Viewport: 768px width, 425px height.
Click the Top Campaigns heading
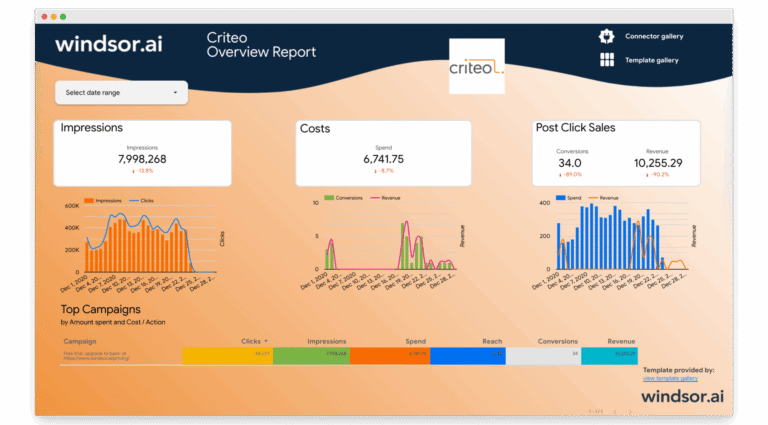click(x=100, y=309)
